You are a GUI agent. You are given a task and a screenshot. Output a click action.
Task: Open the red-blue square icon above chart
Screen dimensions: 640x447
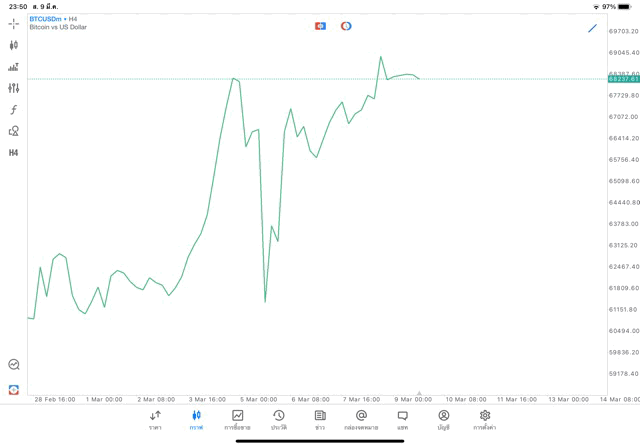pyautogui.click(x=320, y=26)
